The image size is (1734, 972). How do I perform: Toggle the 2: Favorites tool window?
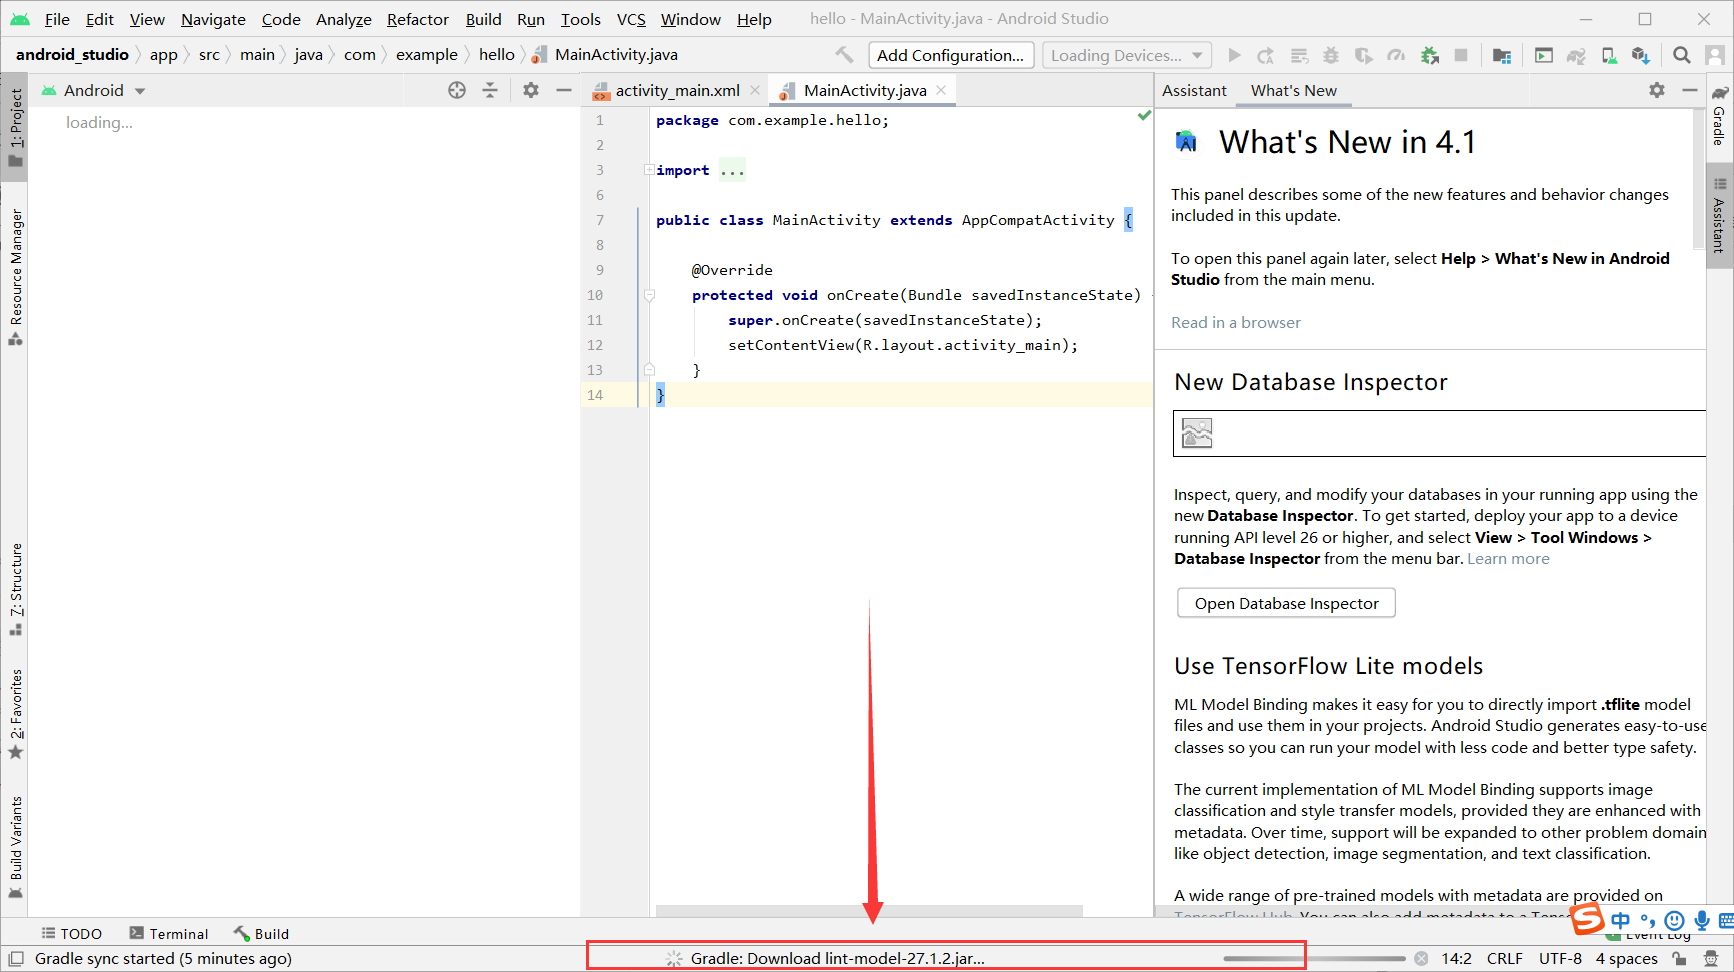(x=15, y=714)
